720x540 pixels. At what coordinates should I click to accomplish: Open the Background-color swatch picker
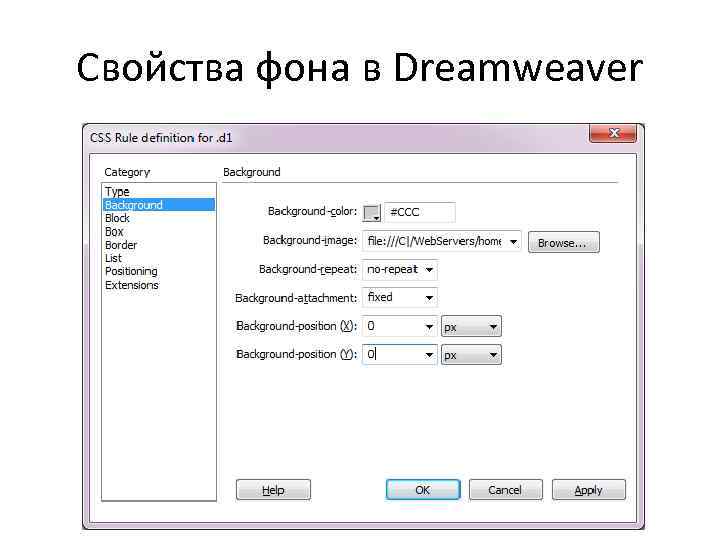(x=371, y=213)
